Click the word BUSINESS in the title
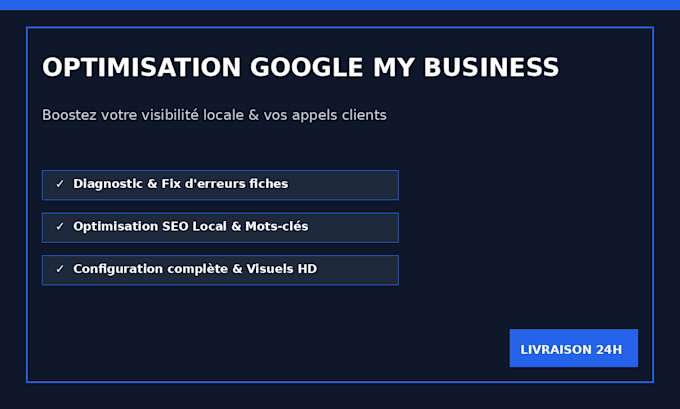 [491, 68]
